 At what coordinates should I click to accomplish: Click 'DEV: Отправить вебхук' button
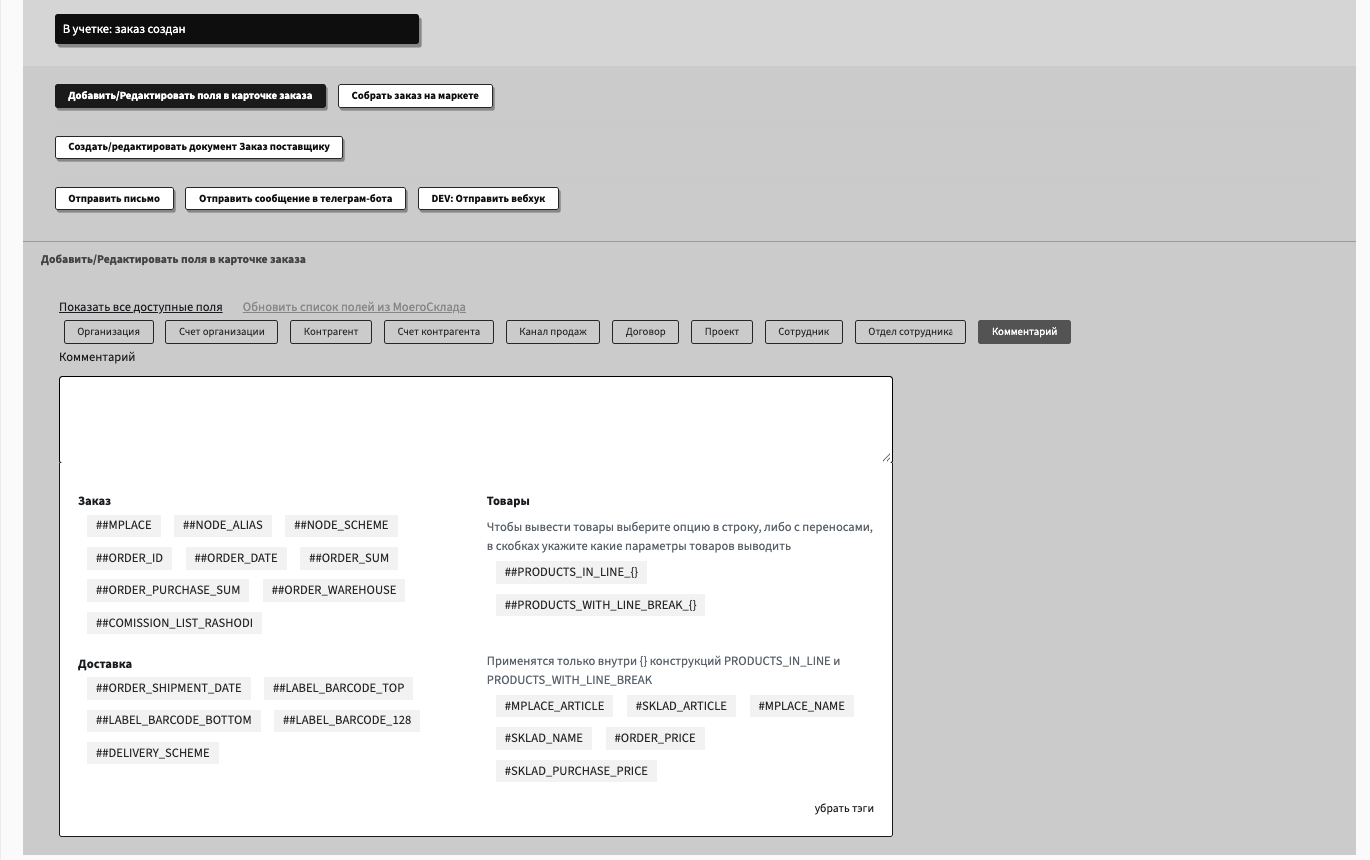pos(488,199)
